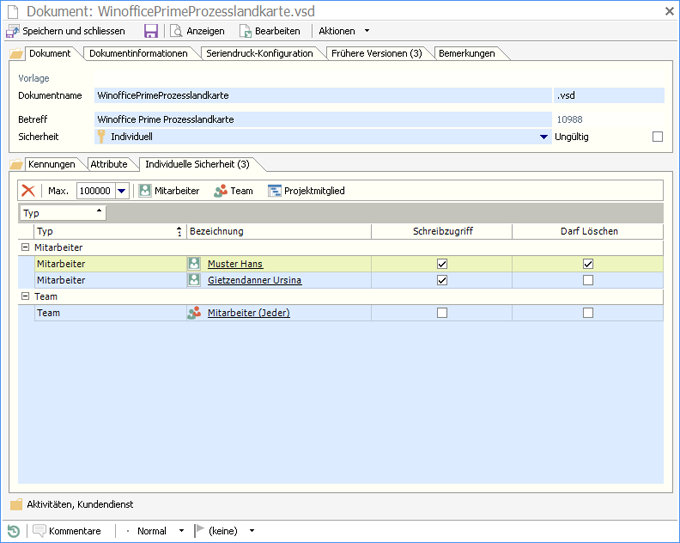The image size is (680, 543).
Task: Sort by the Typ column header
Action: (110, 232)
